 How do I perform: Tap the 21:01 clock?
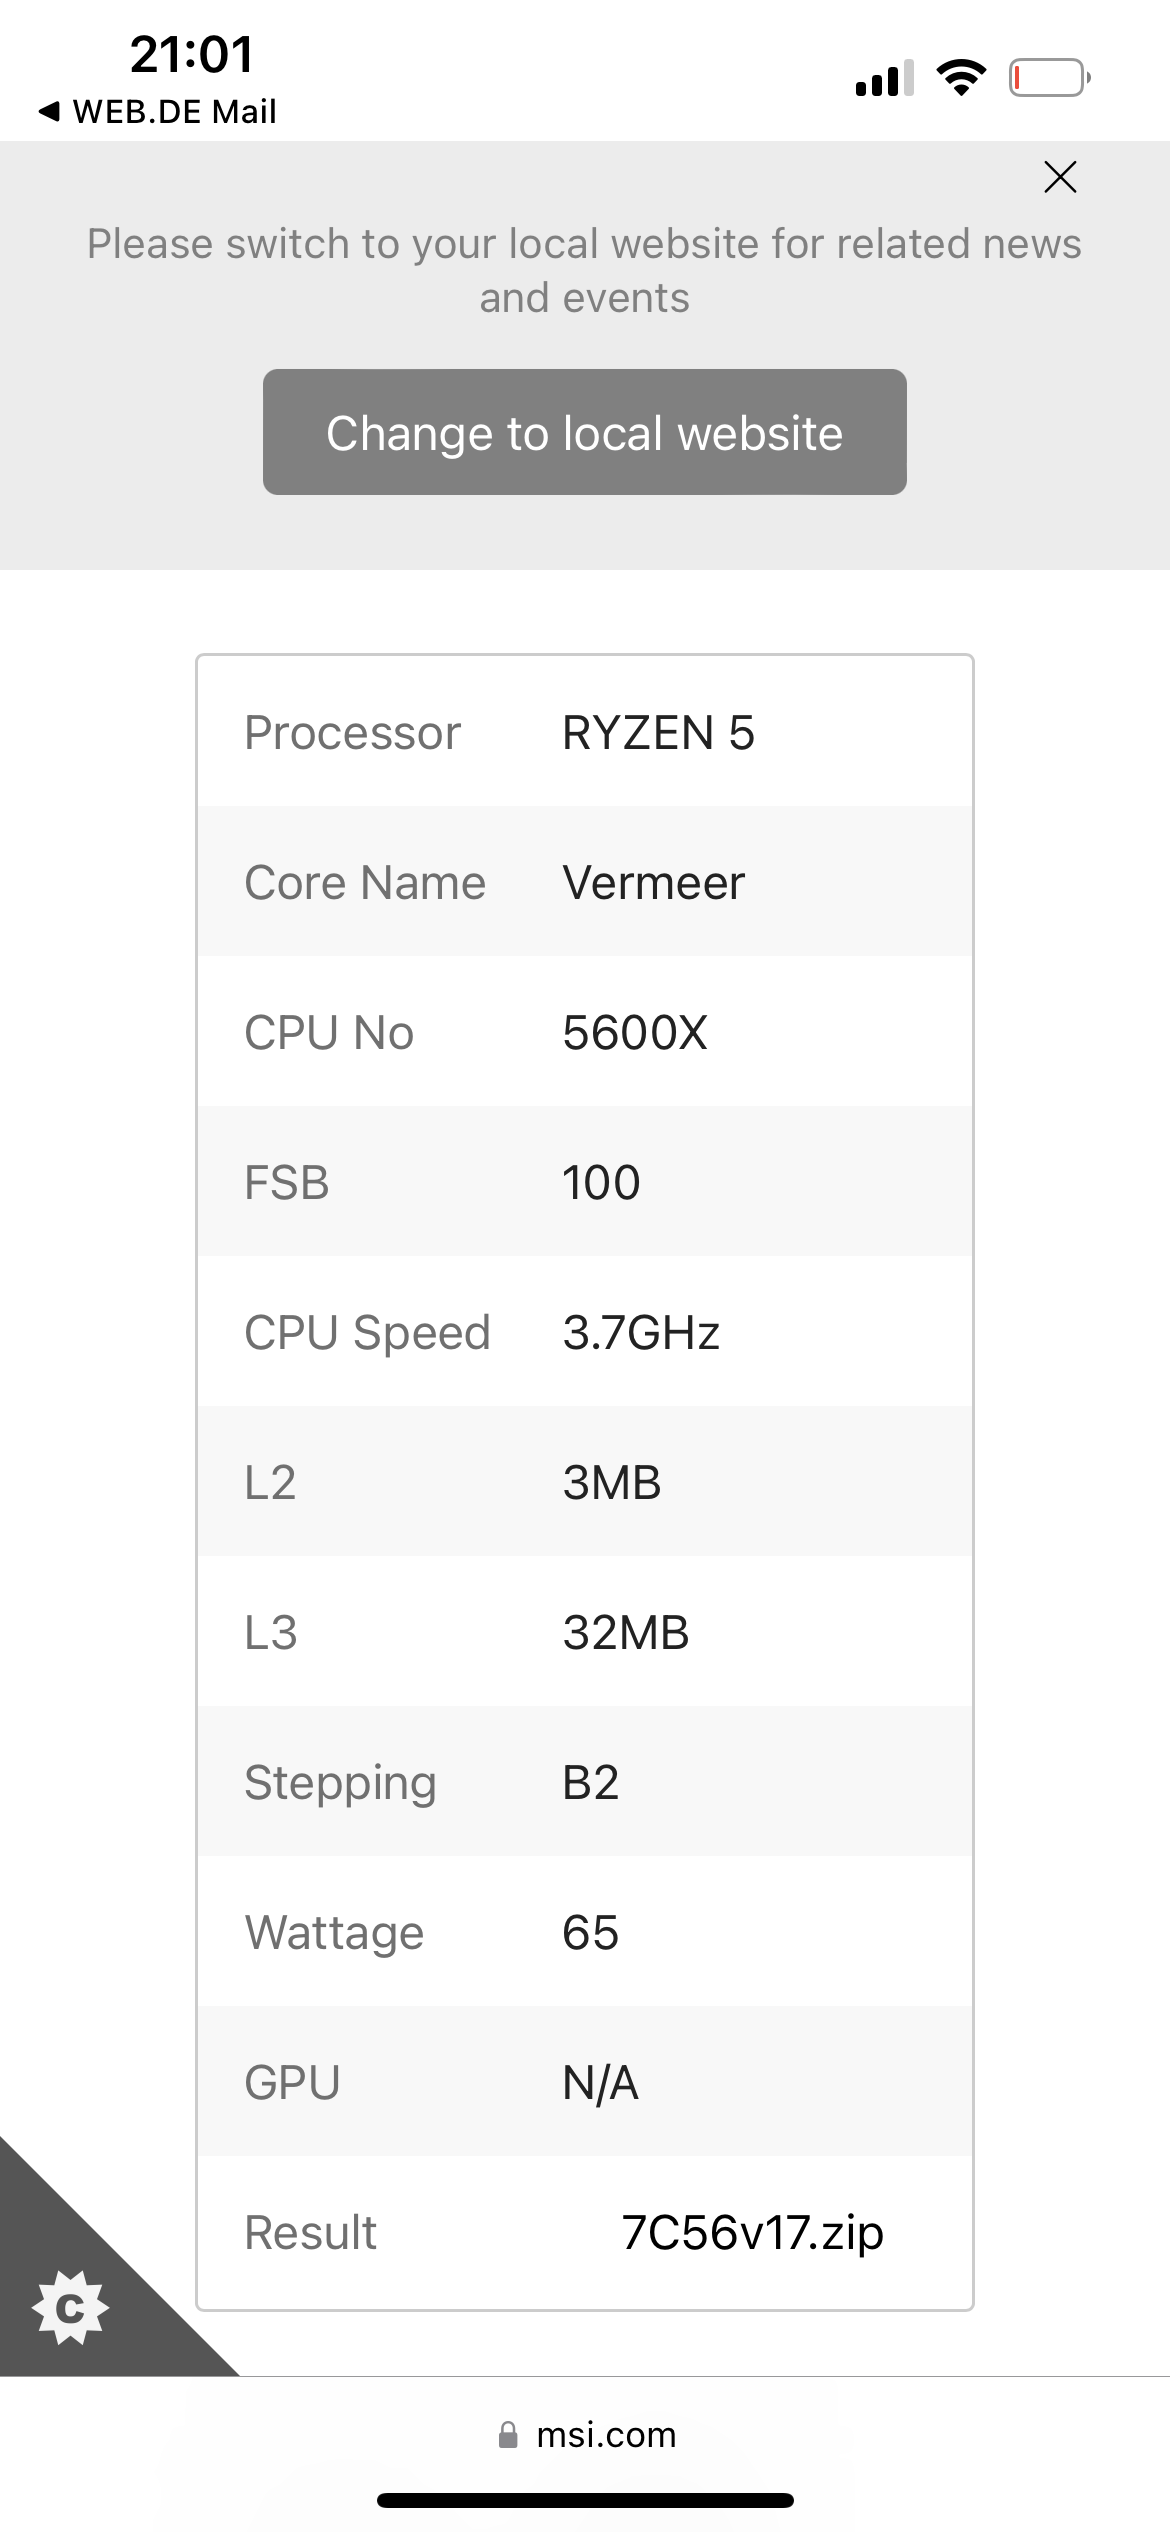point(192,54)
